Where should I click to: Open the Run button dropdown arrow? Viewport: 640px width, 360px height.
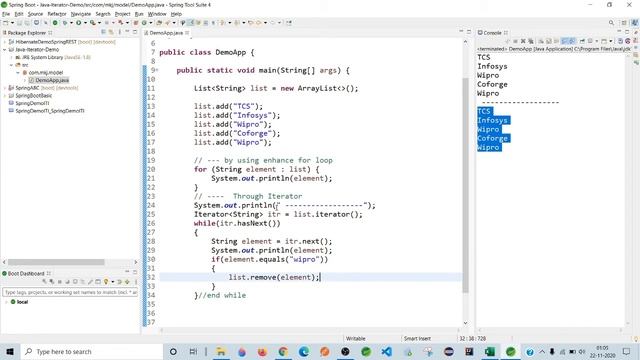(85, 23)
